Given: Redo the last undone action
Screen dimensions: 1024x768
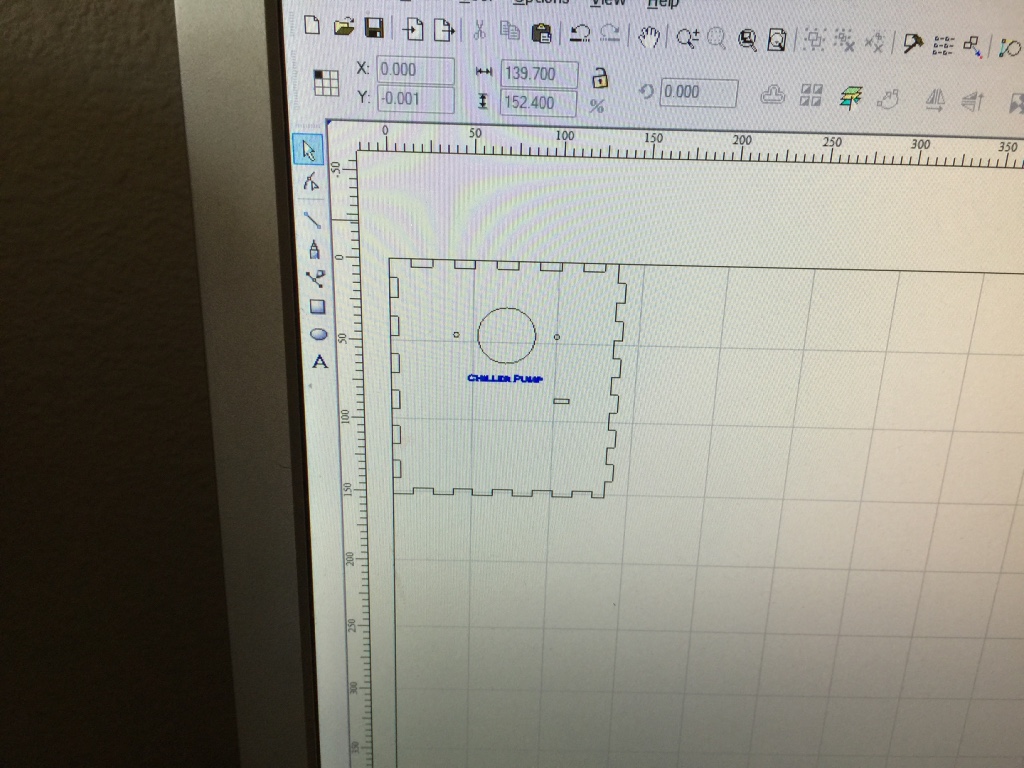Looking at the screenshot, I should coord(610,34).
